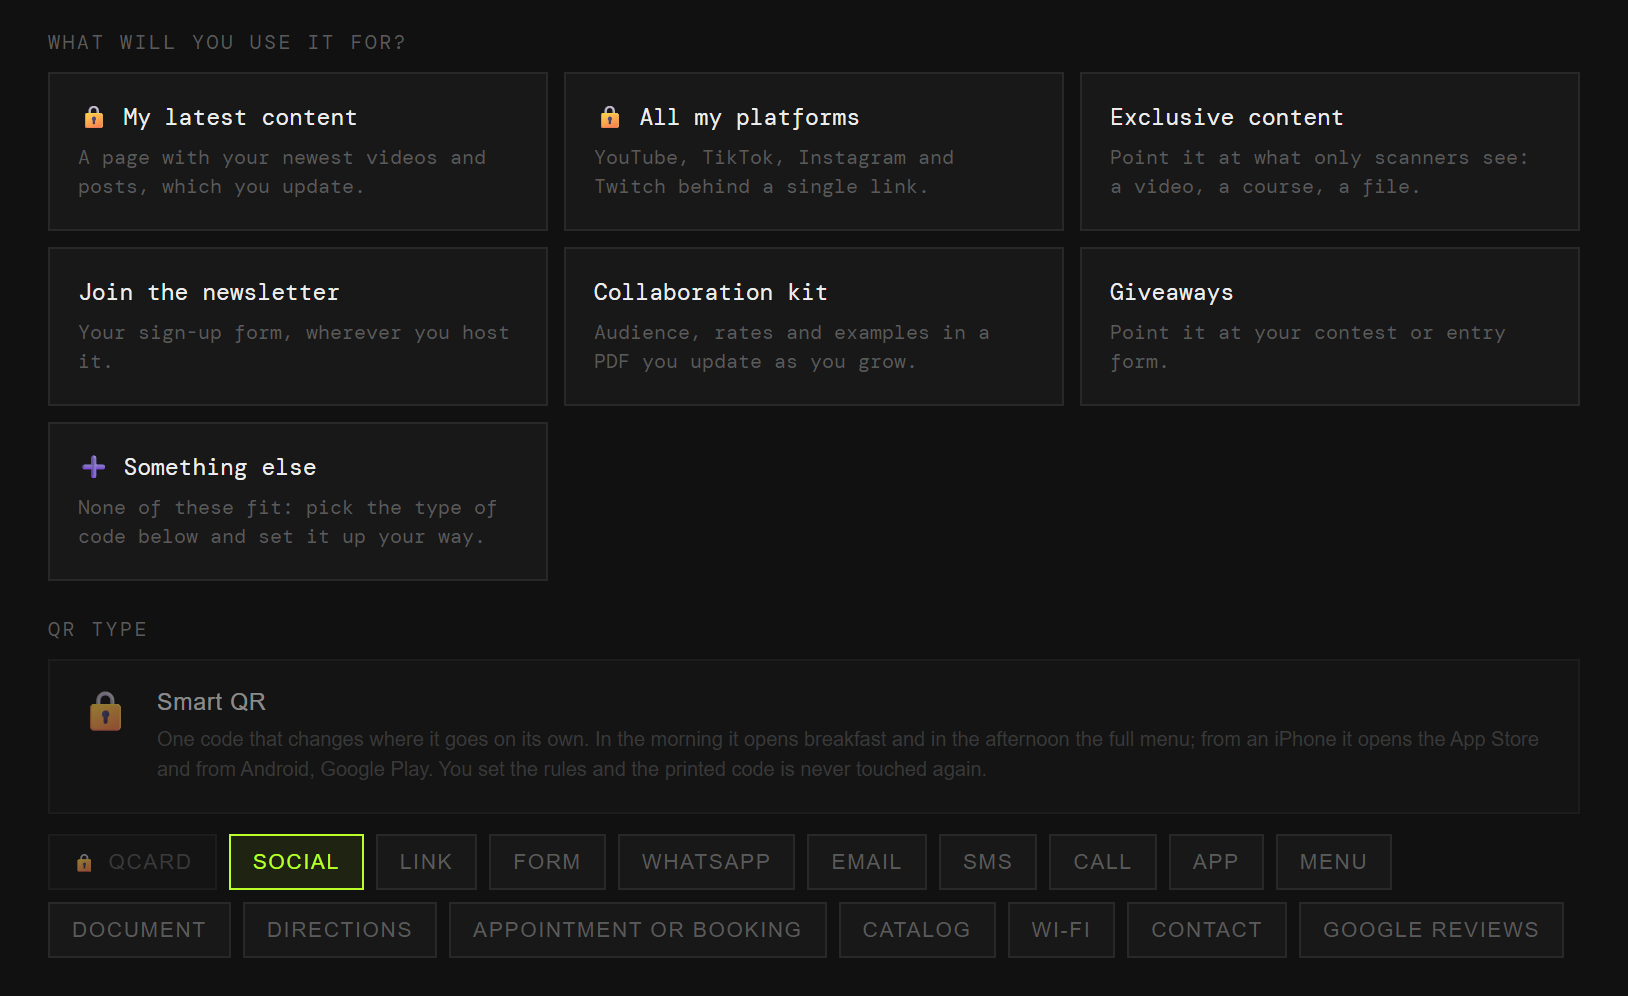Click the 'QR TYPE' section heading
Screen dimensions: 1628x996
point(98,629)
